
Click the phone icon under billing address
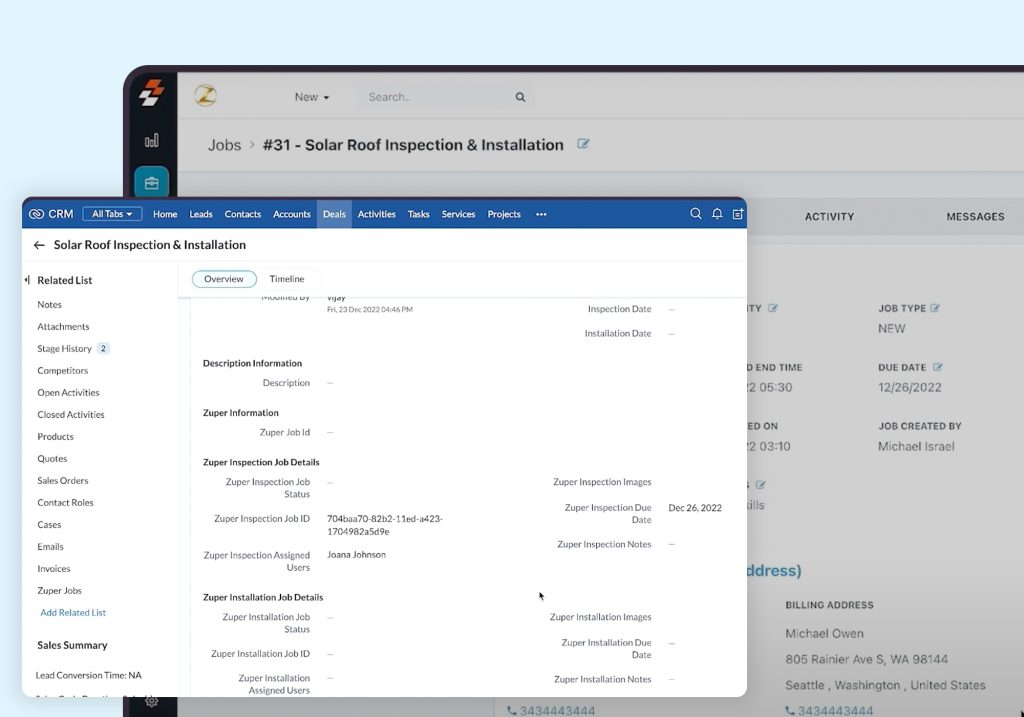point(790,710)
